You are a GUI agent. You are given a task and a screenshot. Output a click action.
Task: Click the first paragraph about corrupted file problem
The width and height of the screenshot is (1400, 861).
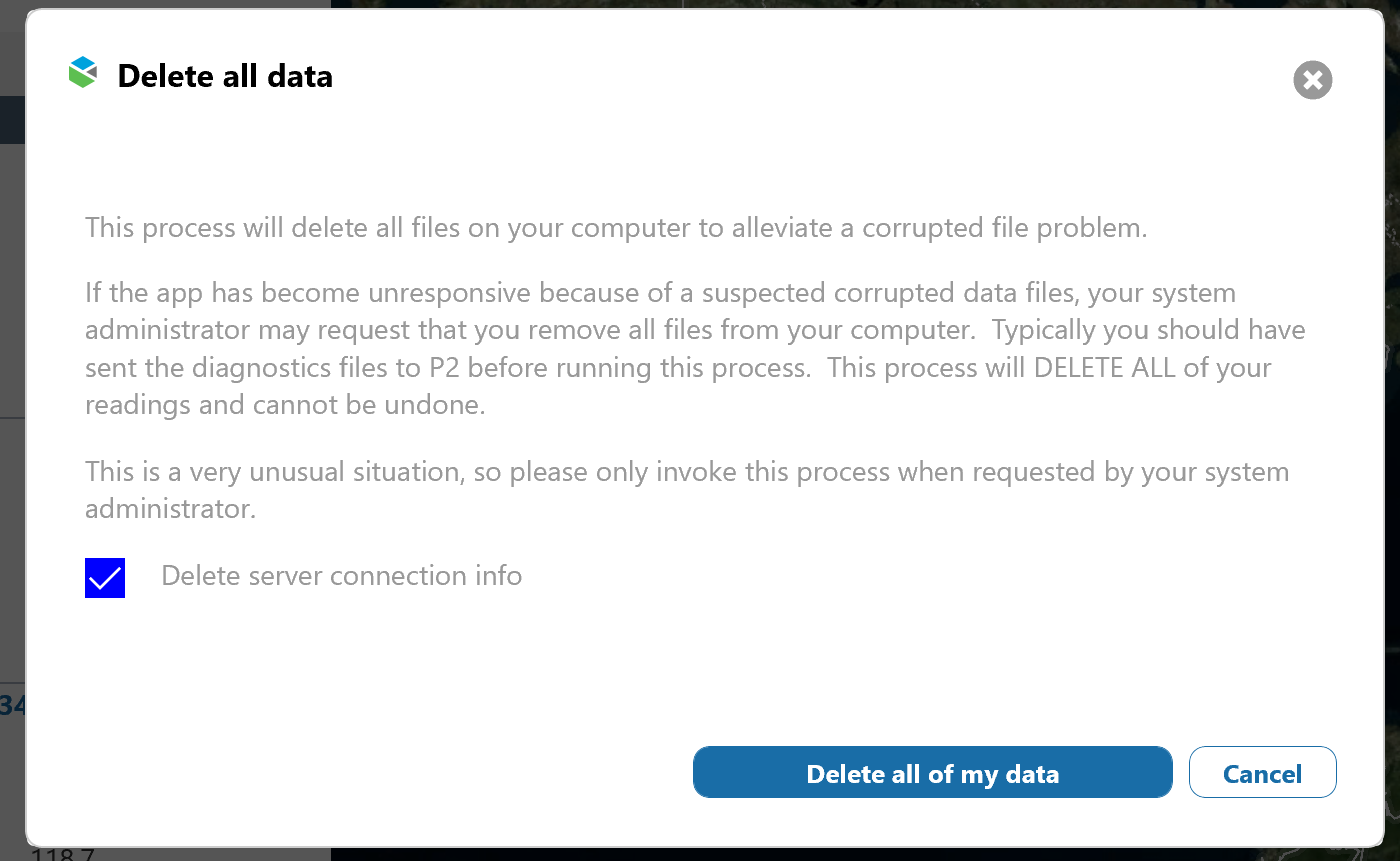point(615,228)
